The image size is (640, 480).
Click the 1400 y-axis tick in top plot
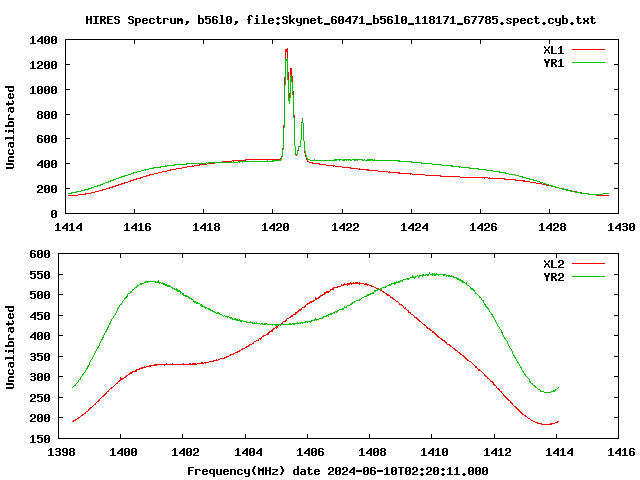pyautogui.click(x=43, y=40)
